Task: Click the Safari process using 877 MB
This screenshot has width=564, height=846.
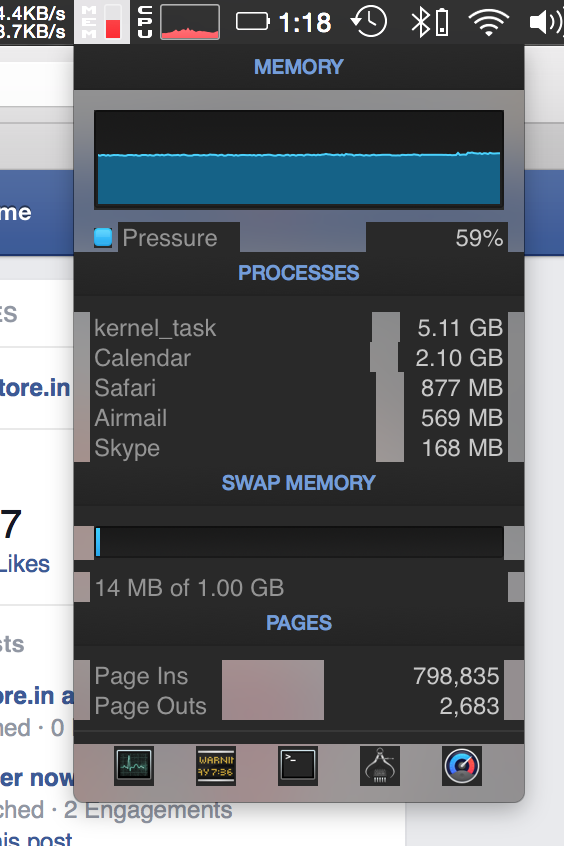Action: point(298,388)
